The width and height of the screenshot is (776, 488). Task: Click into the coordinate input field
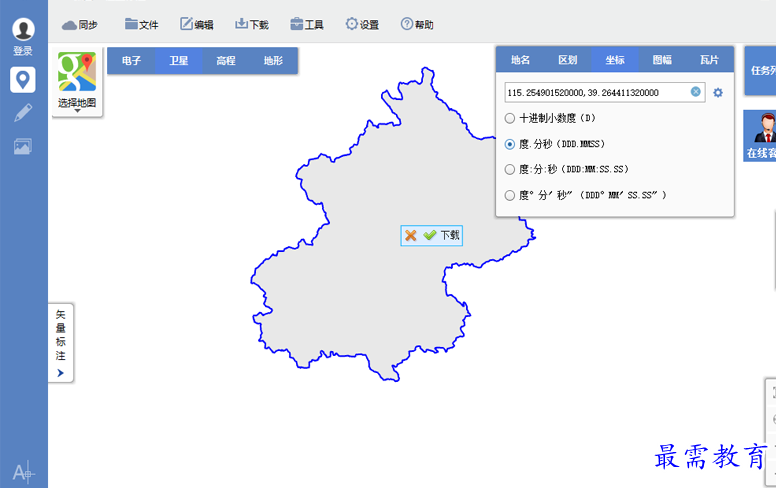point(597,93)
